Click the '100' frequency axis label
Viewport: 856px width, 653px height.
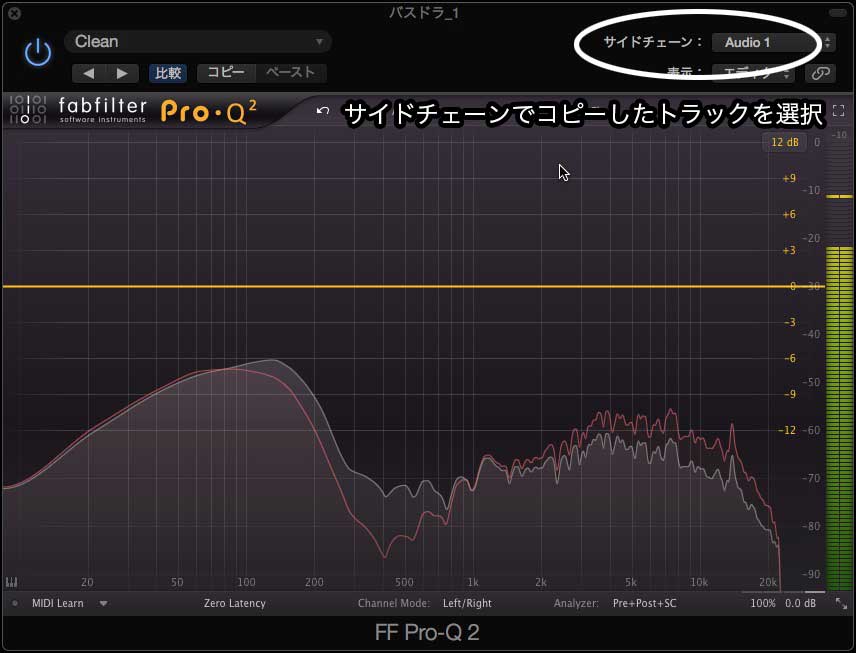coord(246,582)
